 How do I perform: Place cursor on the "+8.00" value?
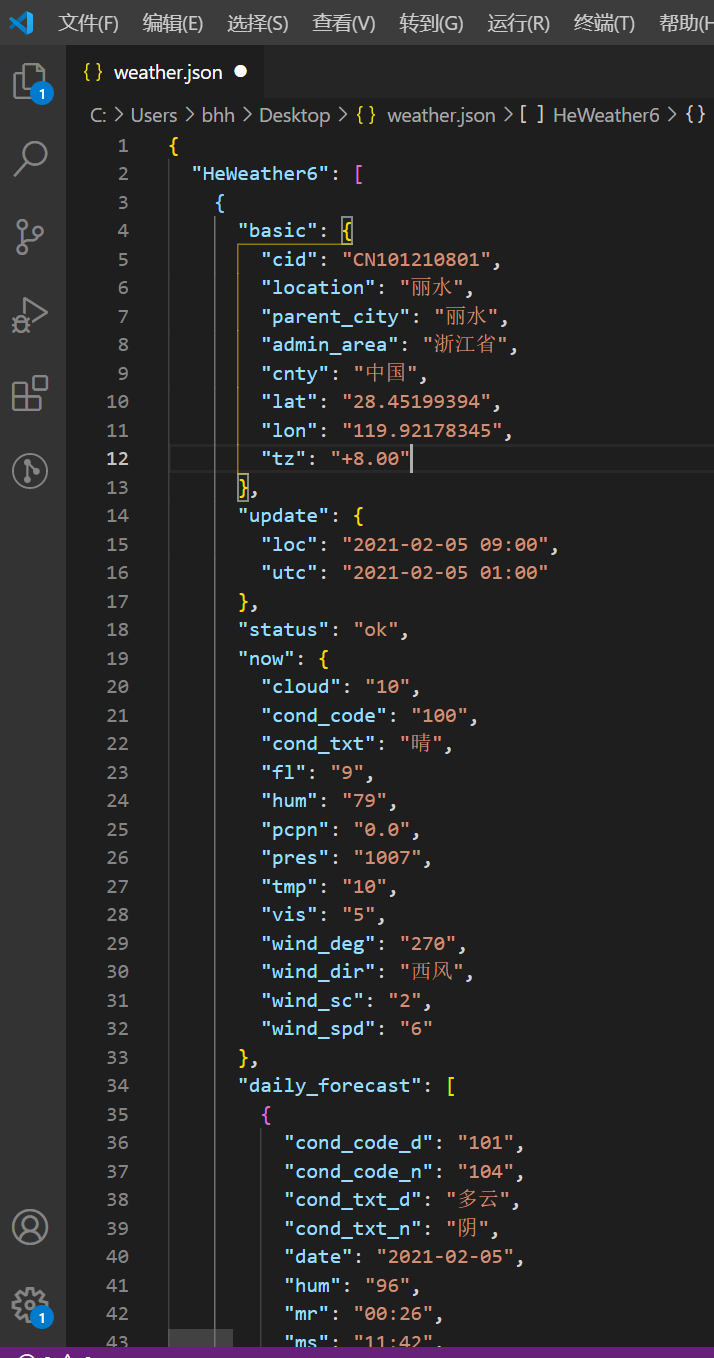pos(370,458)
